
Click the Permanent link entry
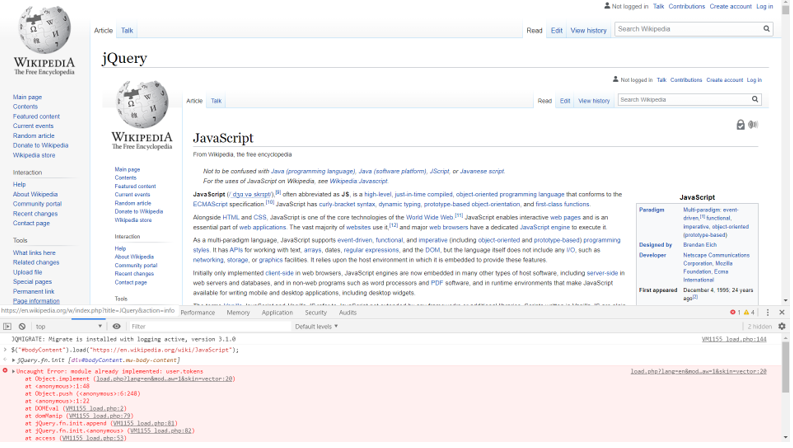[34, 292]
